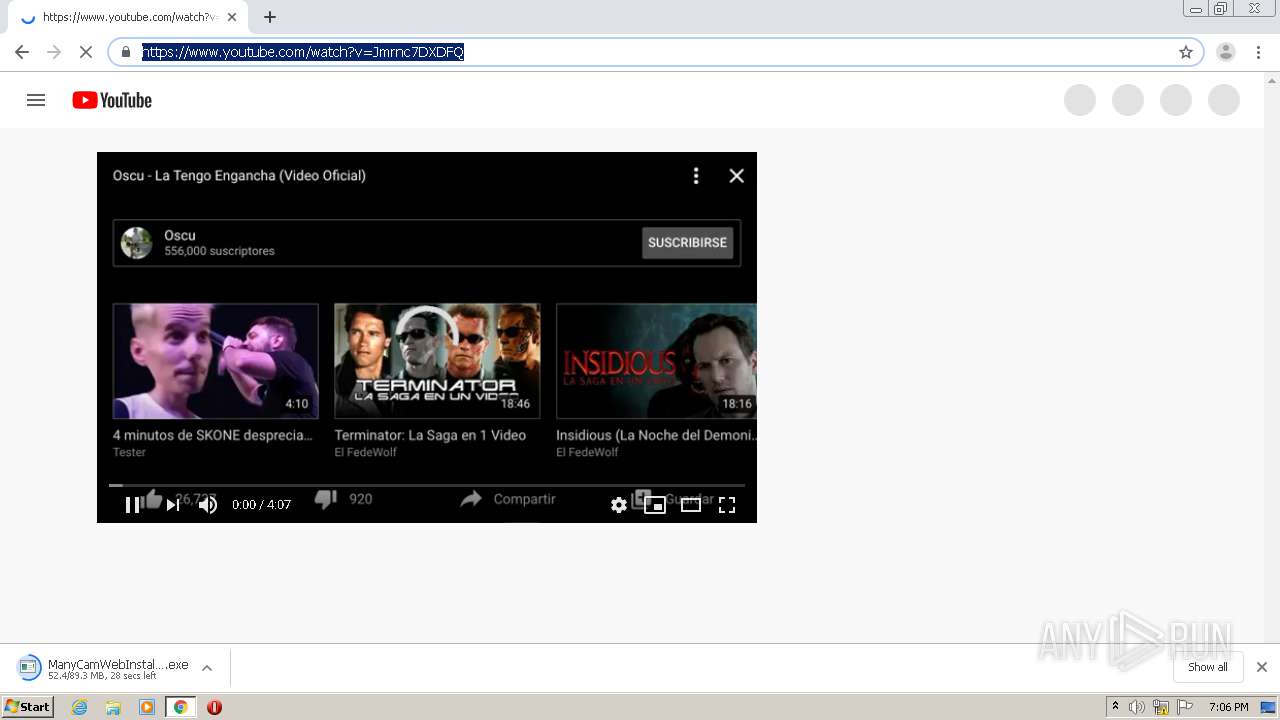
Task: Open title 'Insidious (La Noche del Demoni..'
Action: click(x=656, y=435)
